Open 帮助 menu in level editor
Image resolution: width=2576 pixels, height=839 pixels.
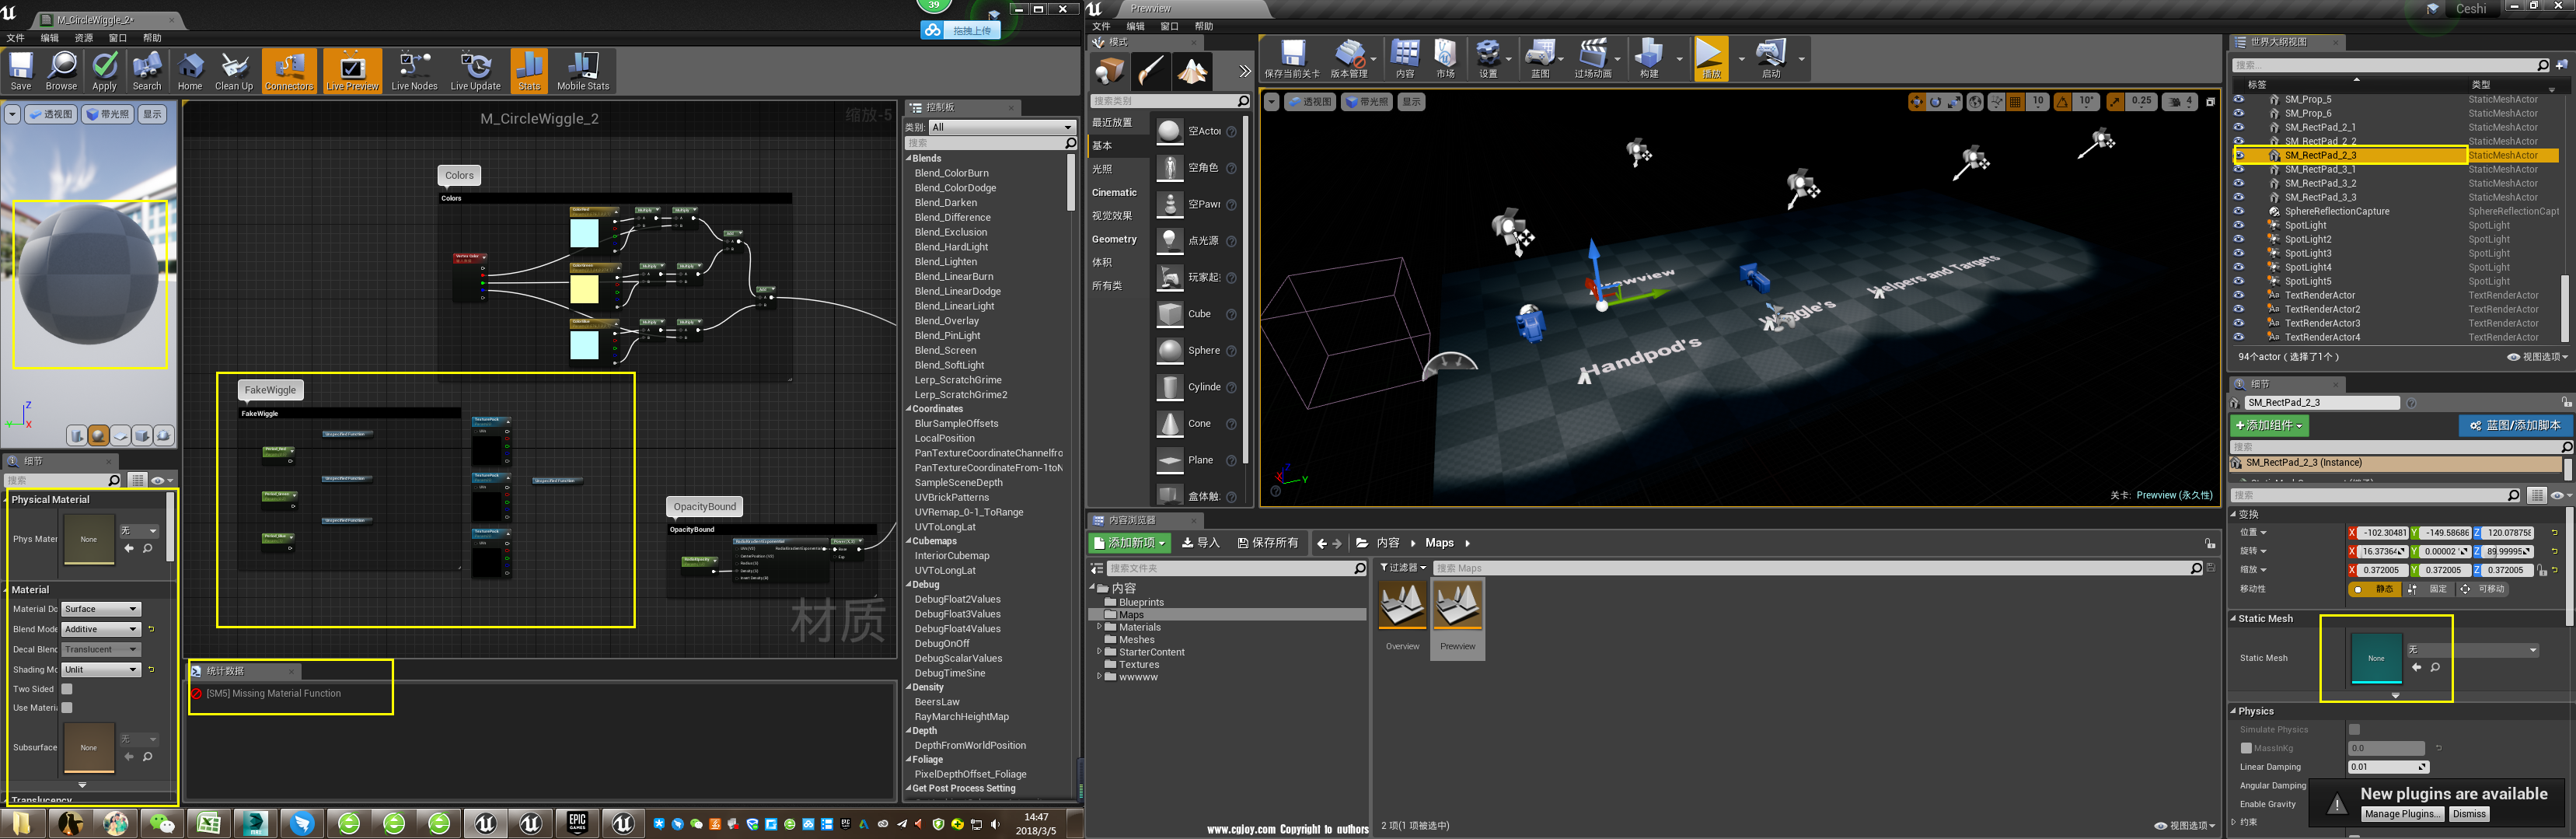pyautogui.click(x=1203, y=26)
